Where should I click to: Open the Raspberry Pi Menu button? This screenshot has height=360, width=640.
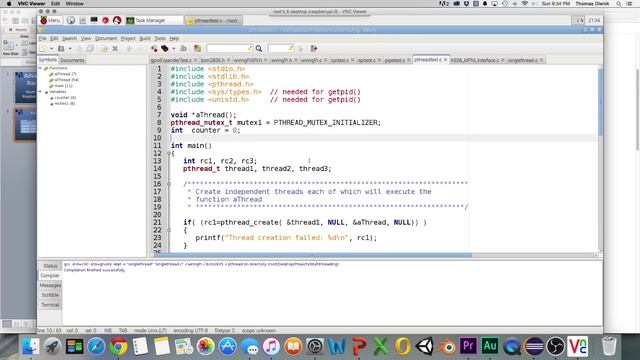(x=50, y=20)
